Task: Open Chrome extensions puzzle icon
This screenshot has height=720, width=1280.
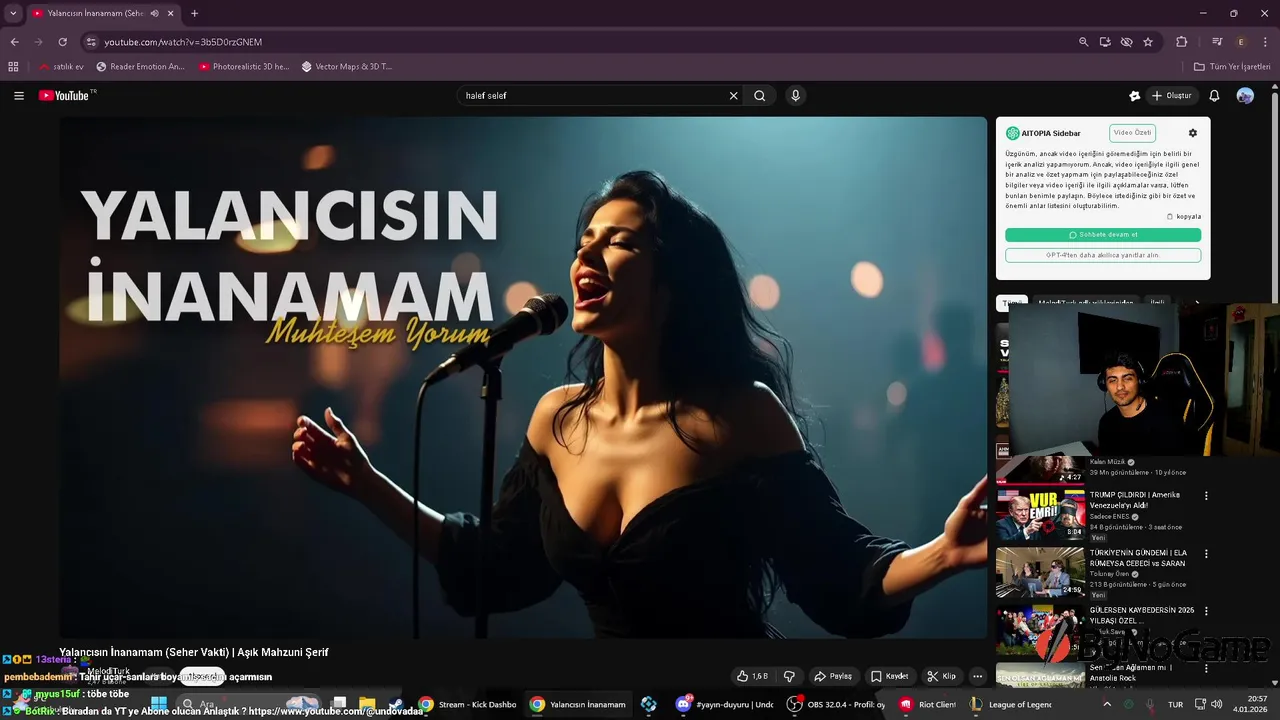Action: coord(1182,42)
